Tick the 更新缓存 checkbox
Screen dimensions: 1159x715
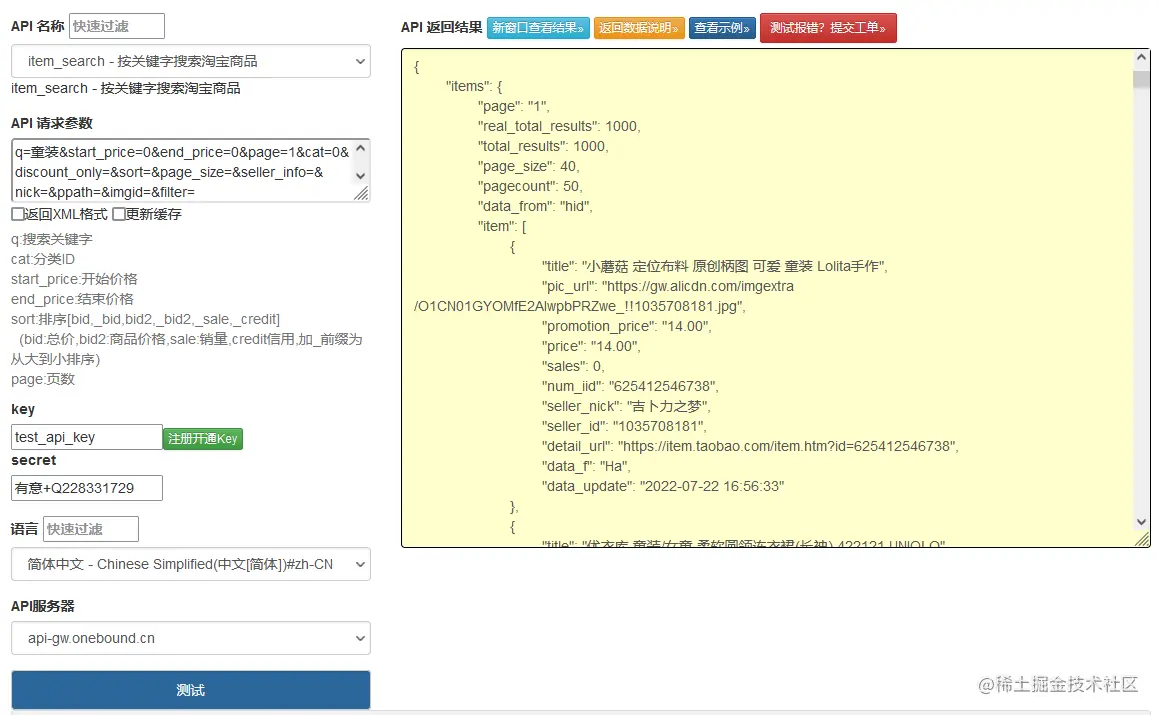click(118, 214)
